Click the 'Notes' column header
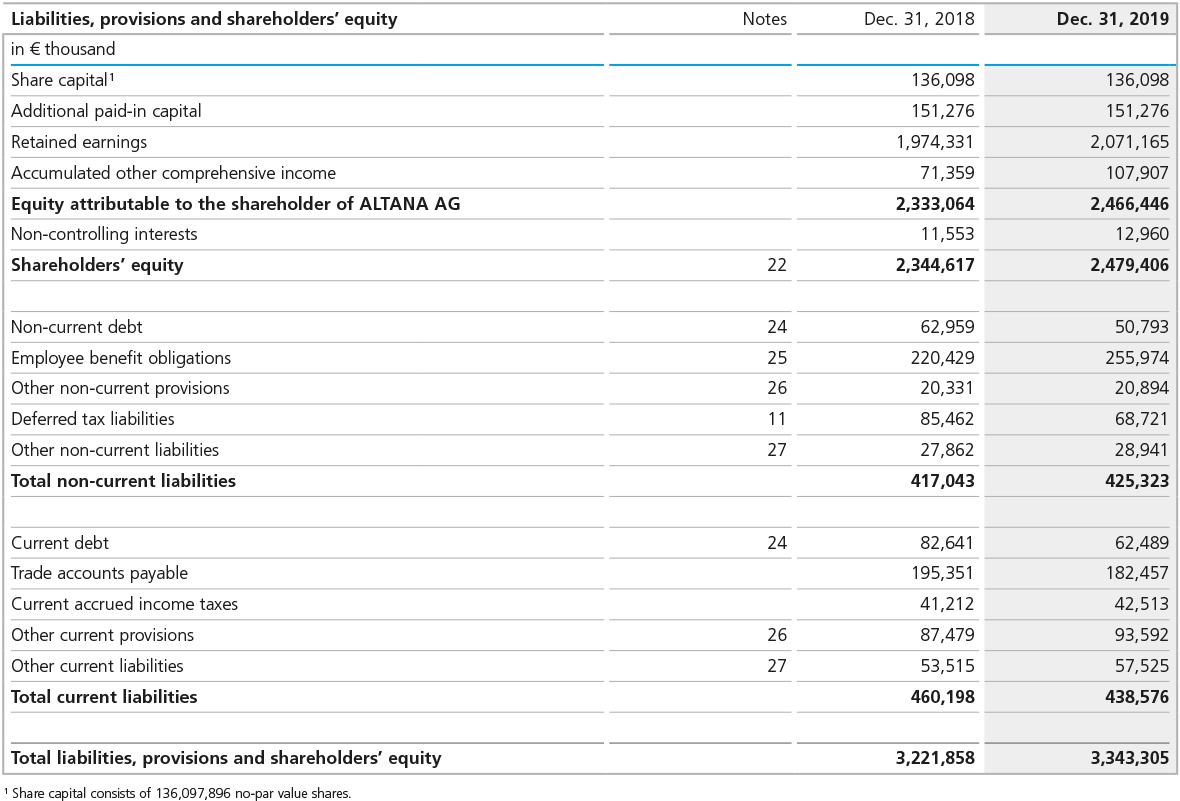 [764, 19]
